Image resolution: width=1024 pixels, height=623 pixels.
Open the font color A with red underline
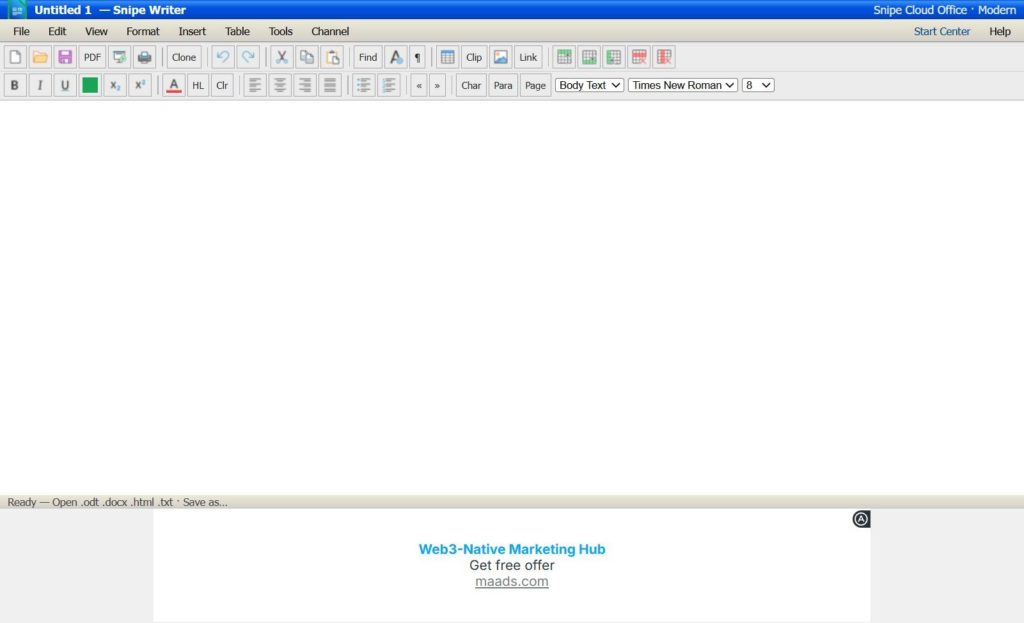(174, 85)
